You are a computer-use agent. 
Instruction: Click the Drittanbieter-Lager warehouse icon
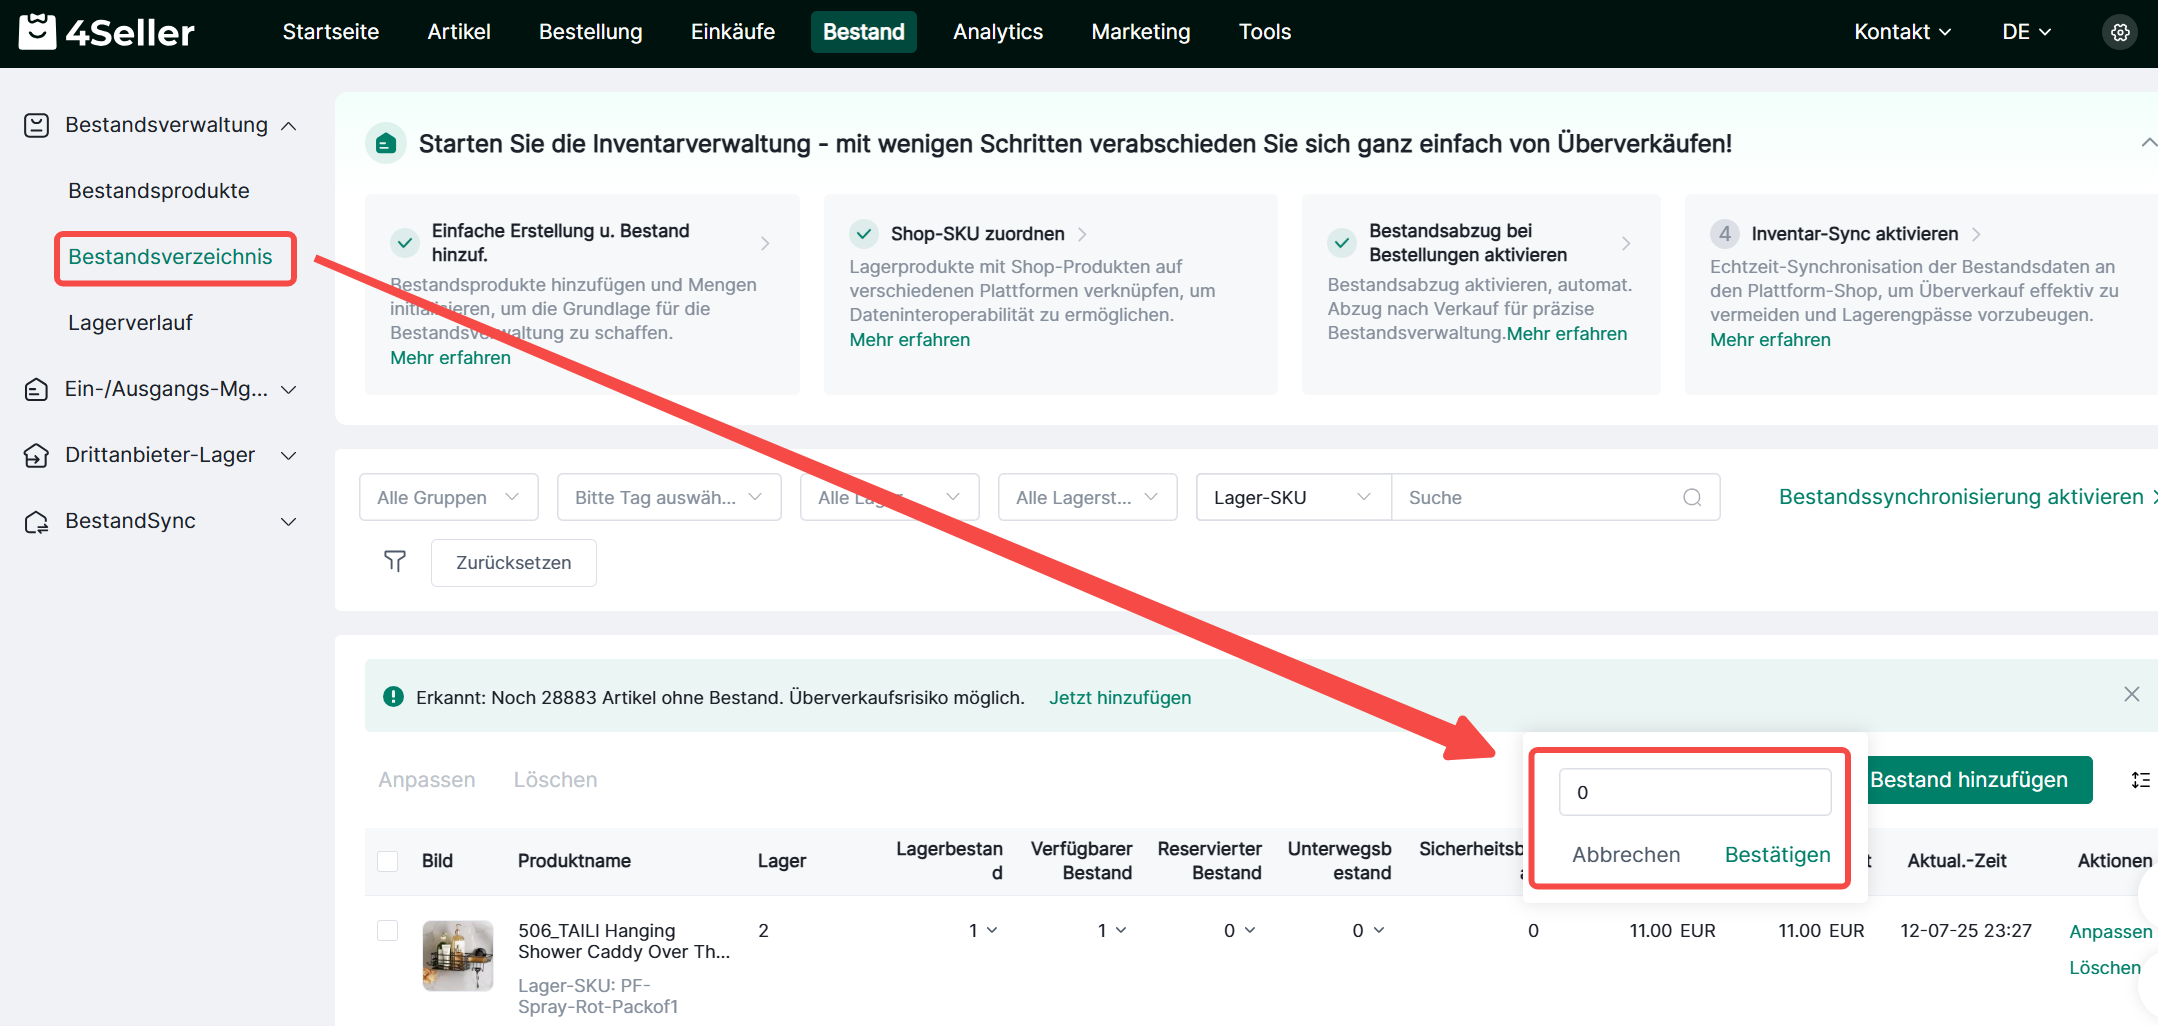coord(37,456)
